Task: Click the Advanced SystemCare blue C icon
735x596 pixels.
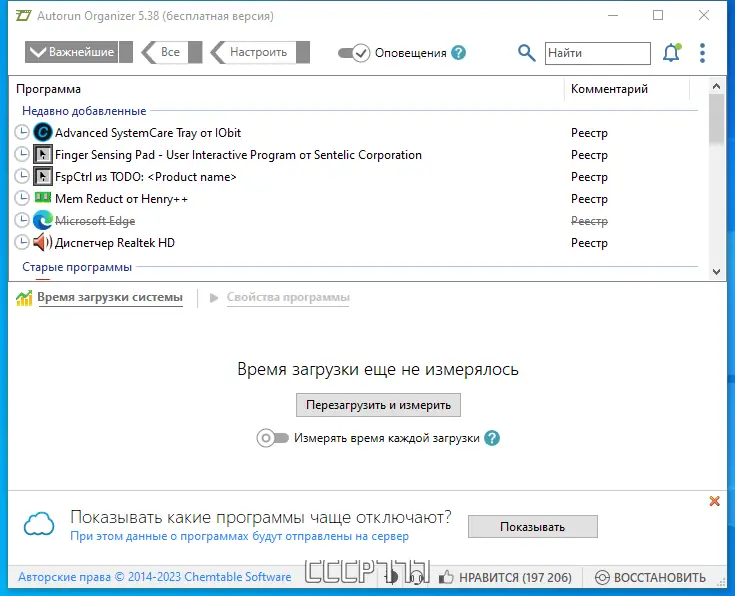Action: 43,133
